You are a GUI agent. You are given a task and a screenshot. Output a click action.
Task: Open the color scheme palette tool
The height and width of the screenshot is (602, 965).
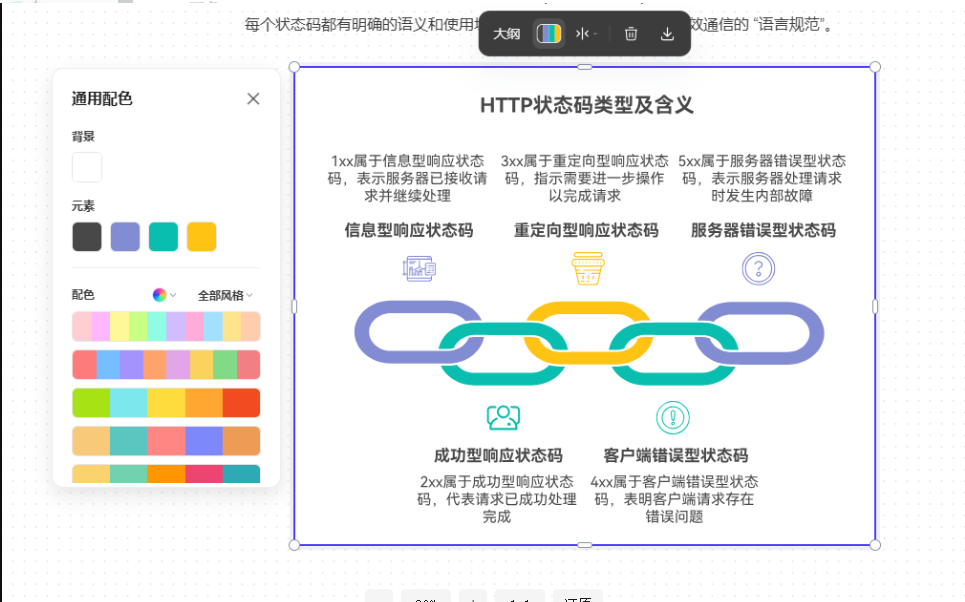tap(549, 34)
